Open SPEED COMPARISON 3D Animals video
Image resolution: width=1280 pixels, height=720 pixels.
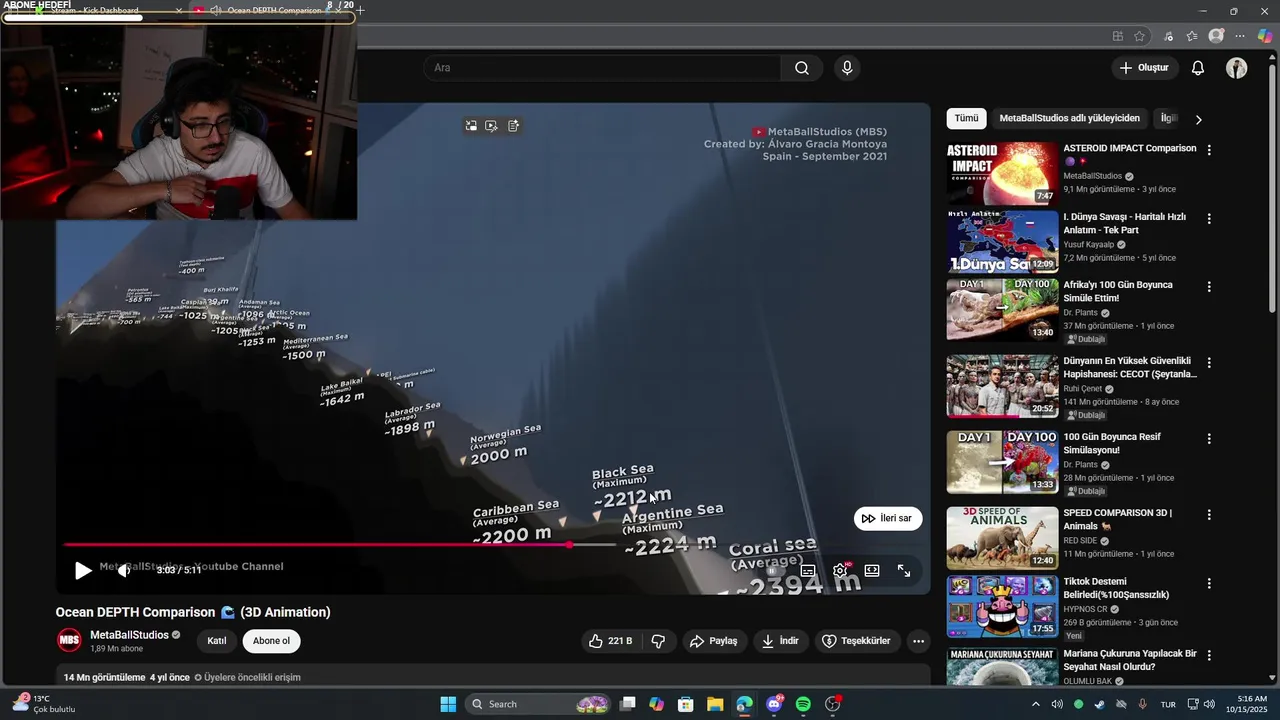(x=1002, y=538)
